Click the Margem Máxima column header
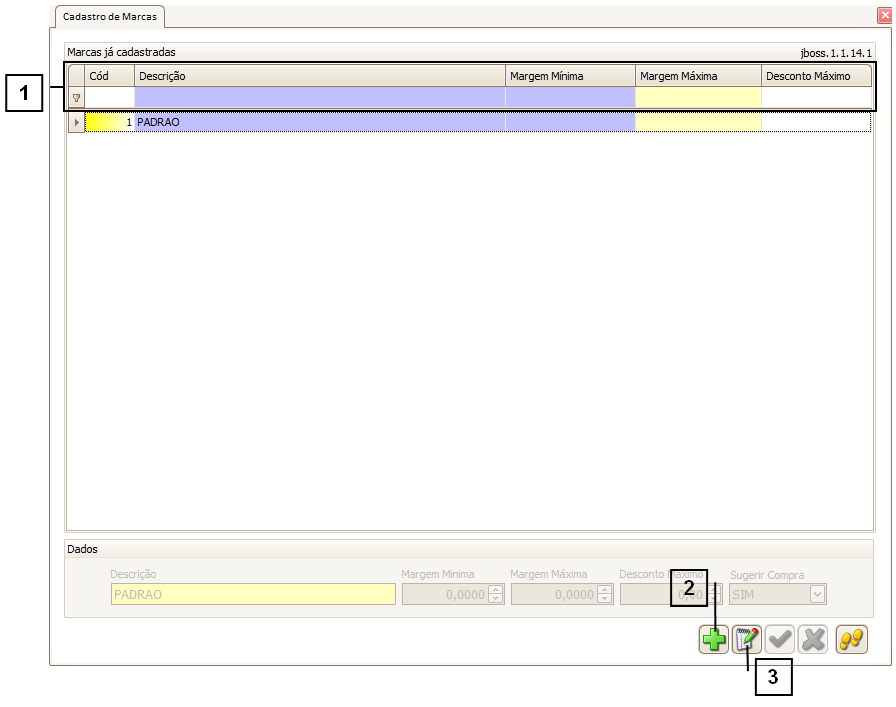Image resolution: width=896 pixels, height=707 pixels. 697,76
